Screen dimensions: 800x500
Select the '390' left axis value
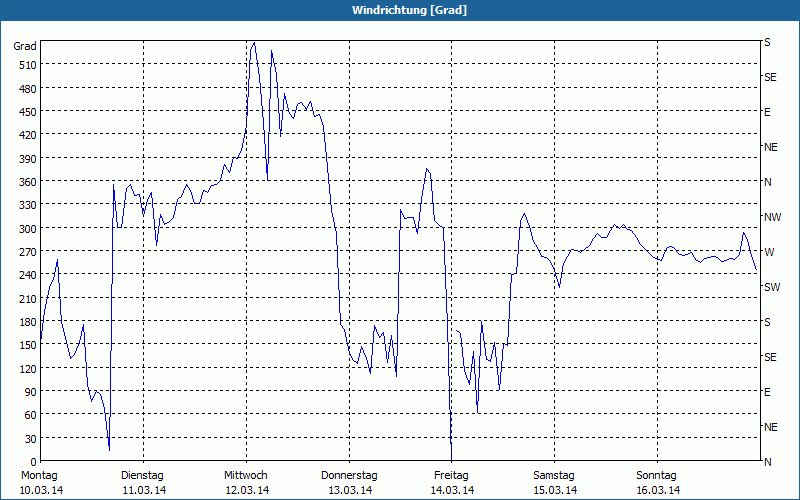click(28, 159)
